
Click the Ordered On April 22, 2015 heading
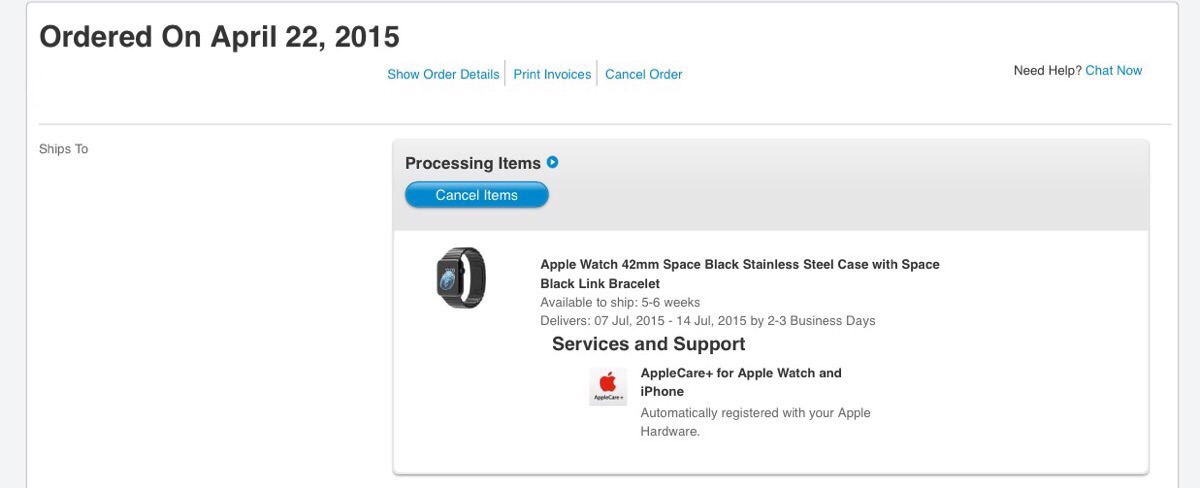point(219,37)
